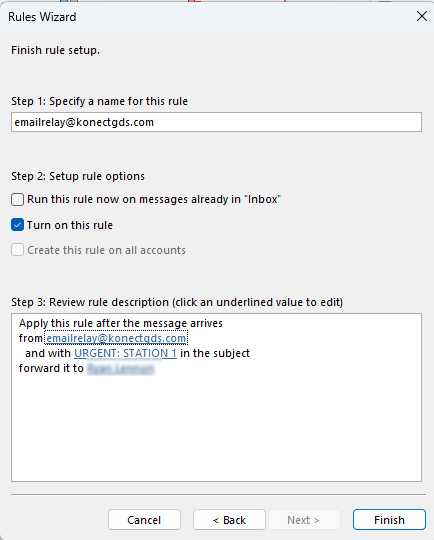
Task: Finish creating the rule
Action: tap(389, 520)
